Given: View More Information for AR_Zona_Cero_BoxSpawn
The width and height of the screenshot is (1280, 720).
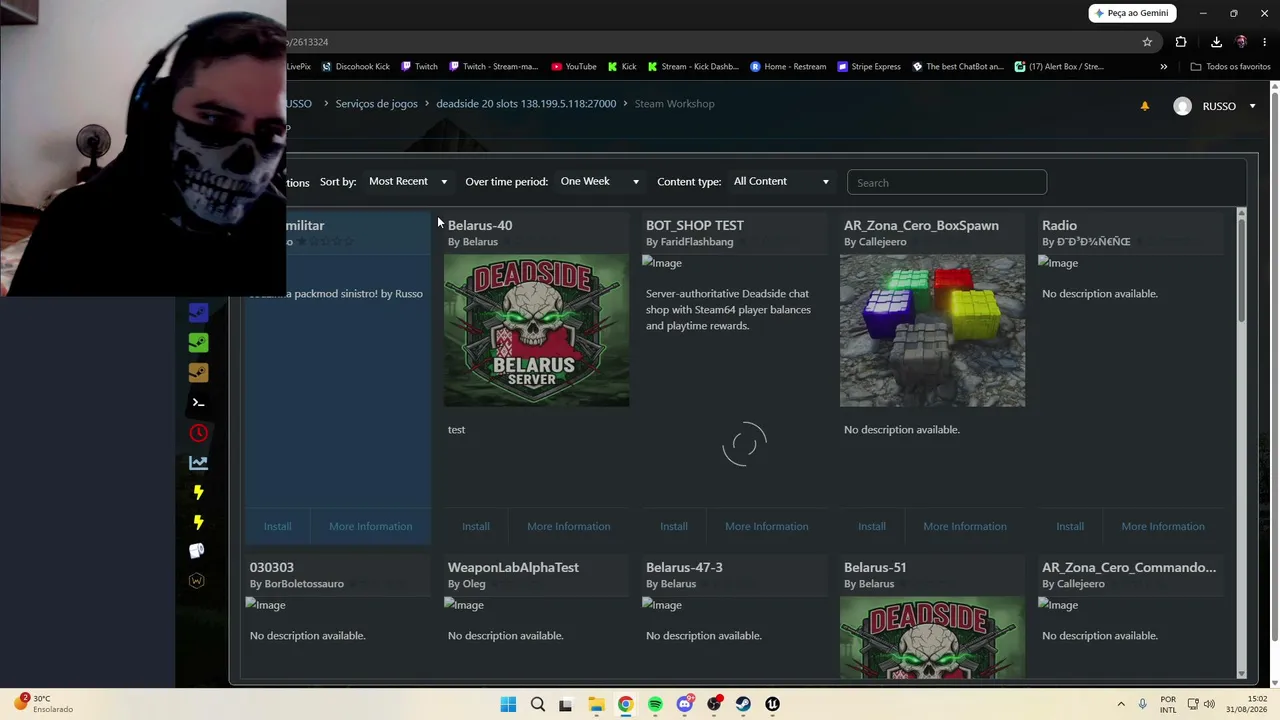Looking at the screenshot, I should (964, 527).
